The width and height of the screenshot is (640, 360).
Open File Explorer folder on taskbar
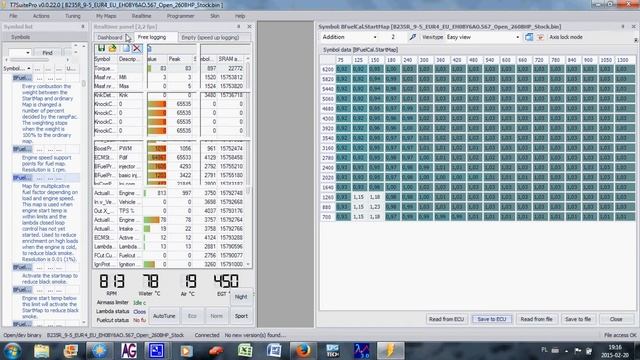(x=42, y=351)
